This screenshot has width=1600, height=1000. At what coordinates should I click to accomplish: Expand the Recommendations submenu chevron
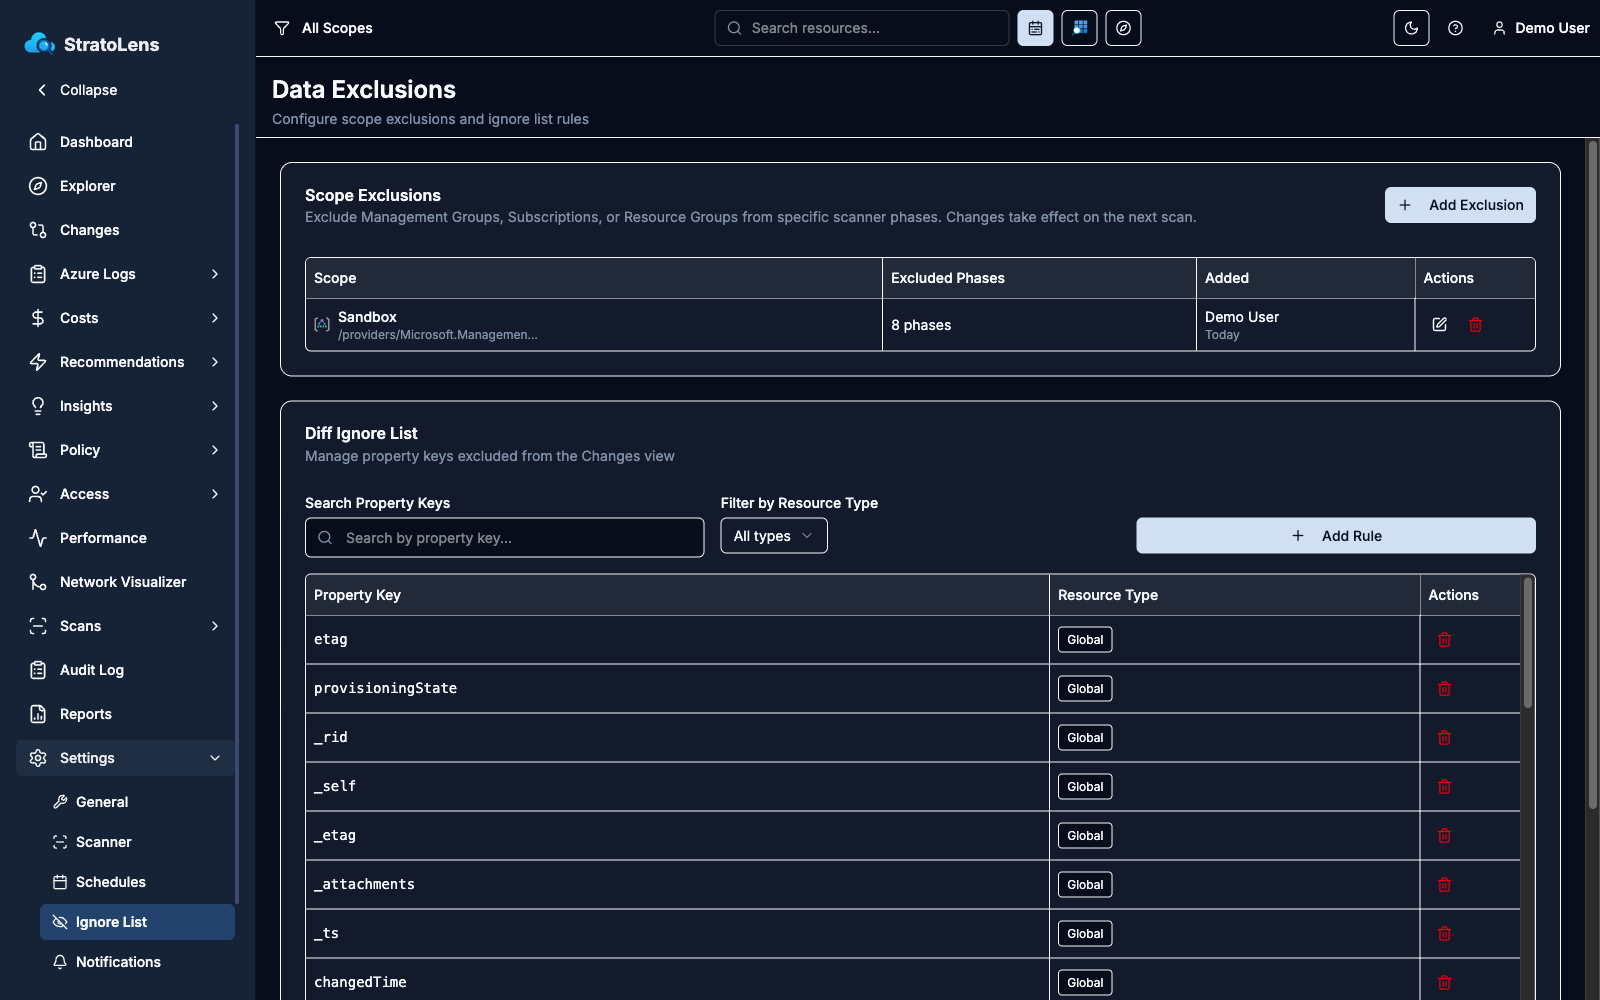[x=215, y=362]
